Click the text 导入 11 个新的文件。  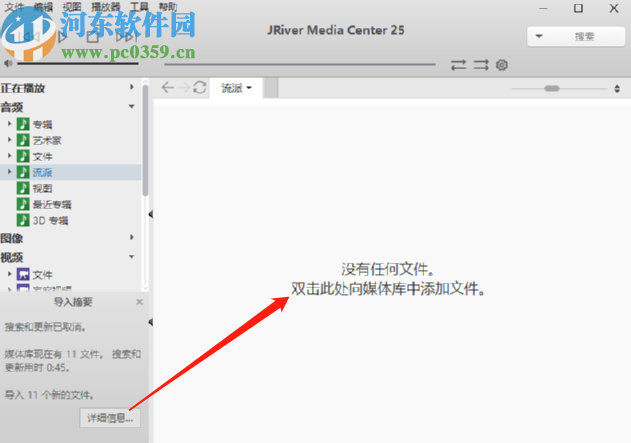tap(49, 395)
